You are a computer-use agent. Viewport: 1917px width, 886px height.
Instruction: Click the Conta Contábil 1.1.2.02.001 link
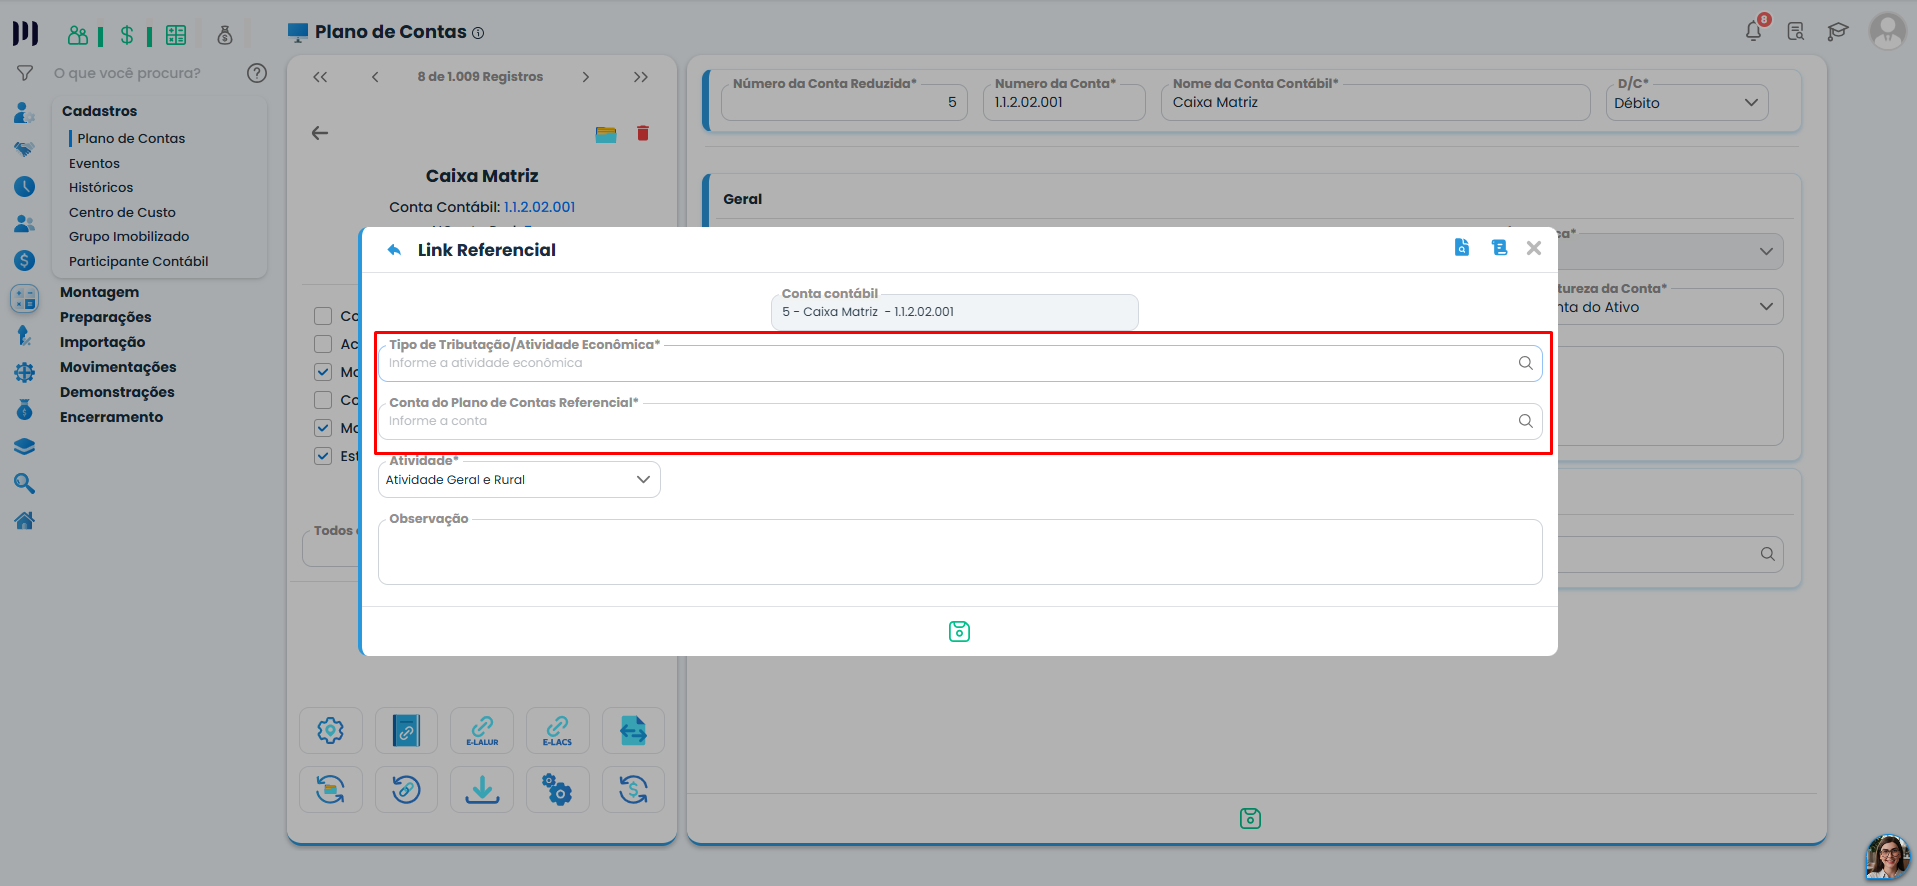point(539,207)
